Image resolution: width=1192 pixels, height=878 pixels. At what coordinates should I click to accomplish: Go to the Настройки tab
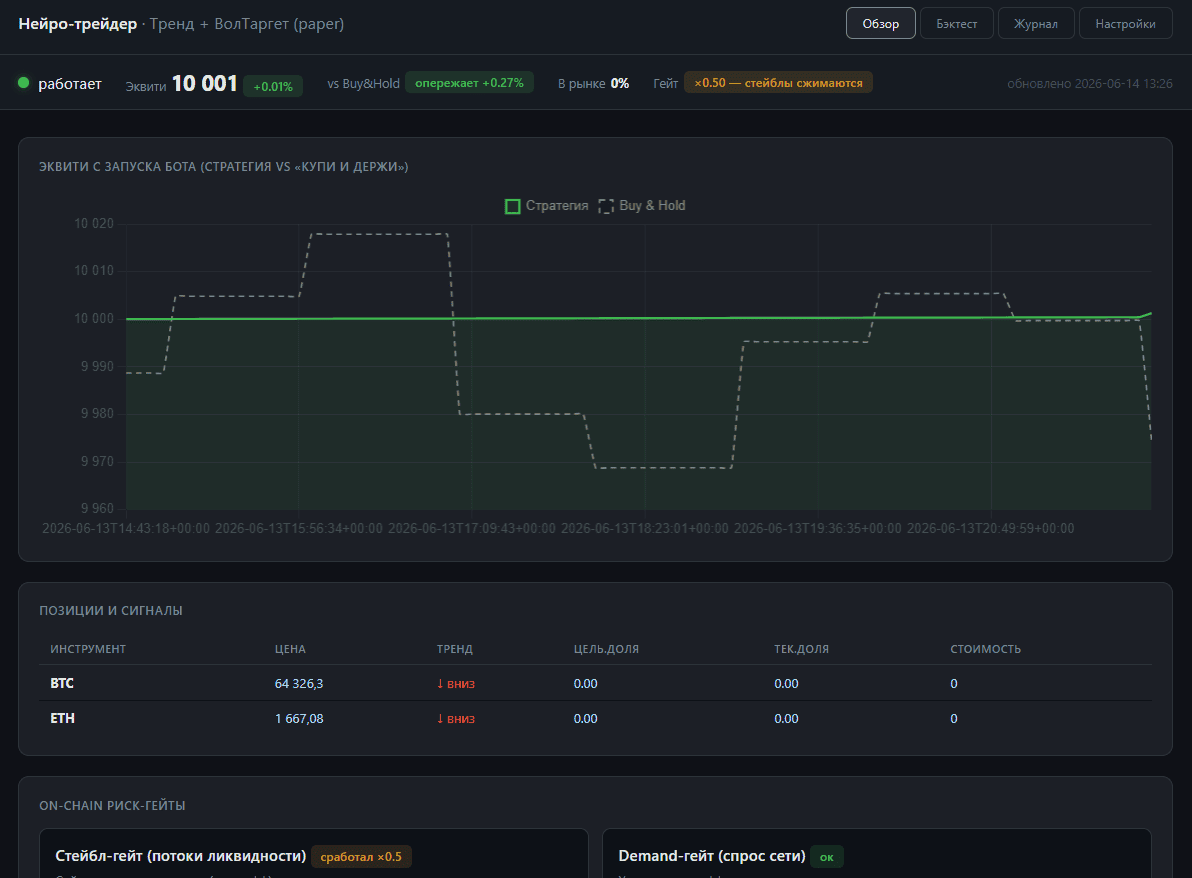point(1125,24)
